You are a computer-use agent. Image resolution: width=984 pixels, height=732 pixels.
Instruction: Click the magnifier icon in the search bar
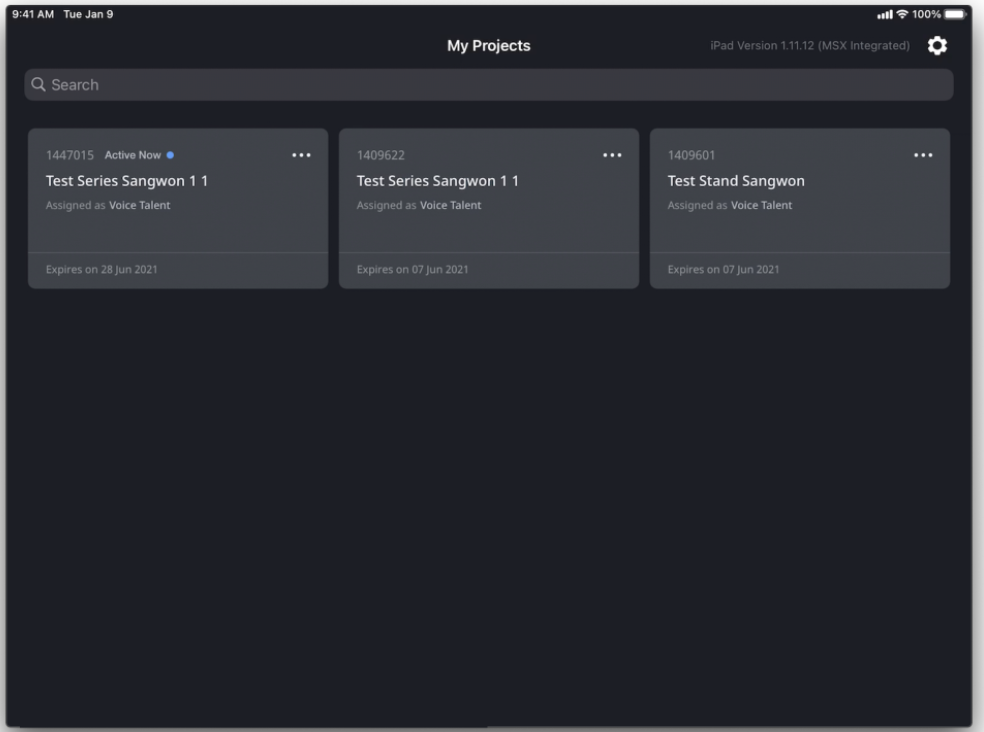39,85
